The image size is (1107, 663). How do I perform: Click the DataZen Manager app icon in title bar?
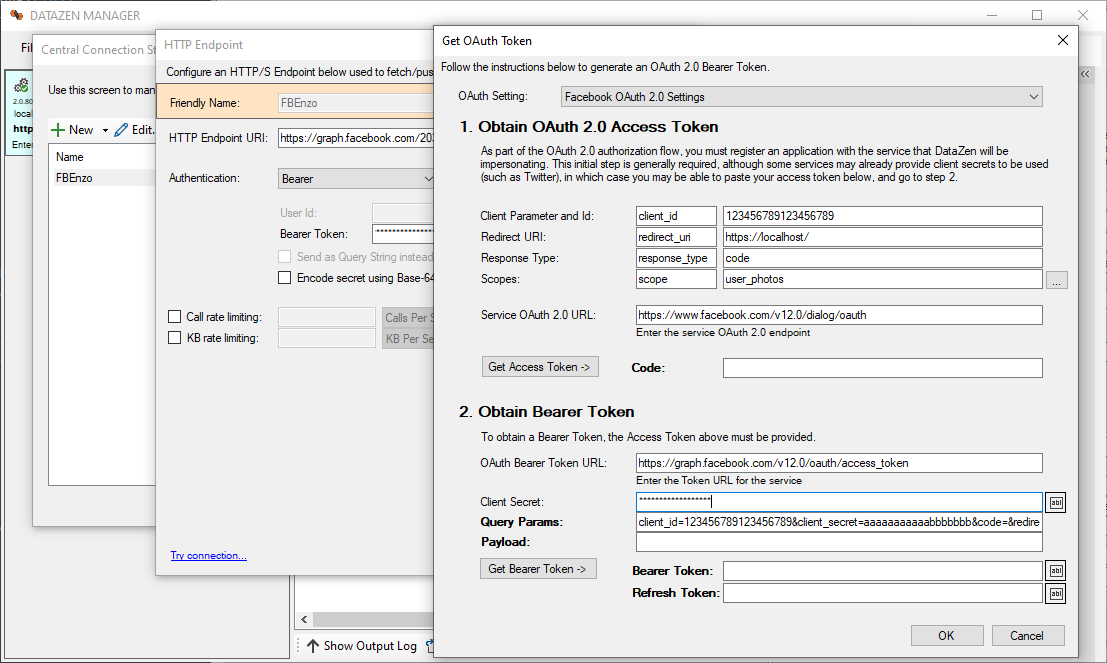click(x=16, y=15)
